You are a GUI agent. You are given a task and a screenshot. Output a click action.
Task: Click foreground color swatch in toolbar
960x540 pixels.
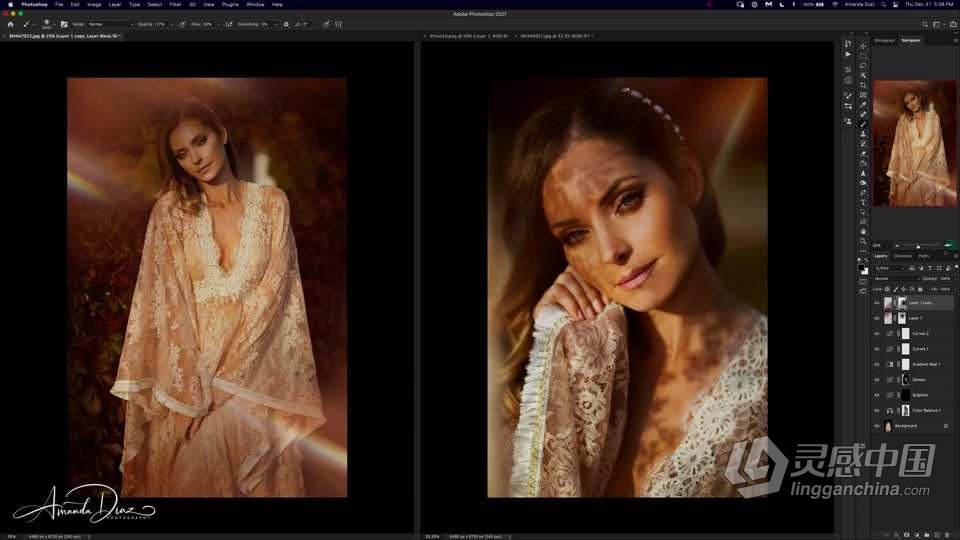tap(861, 268)
